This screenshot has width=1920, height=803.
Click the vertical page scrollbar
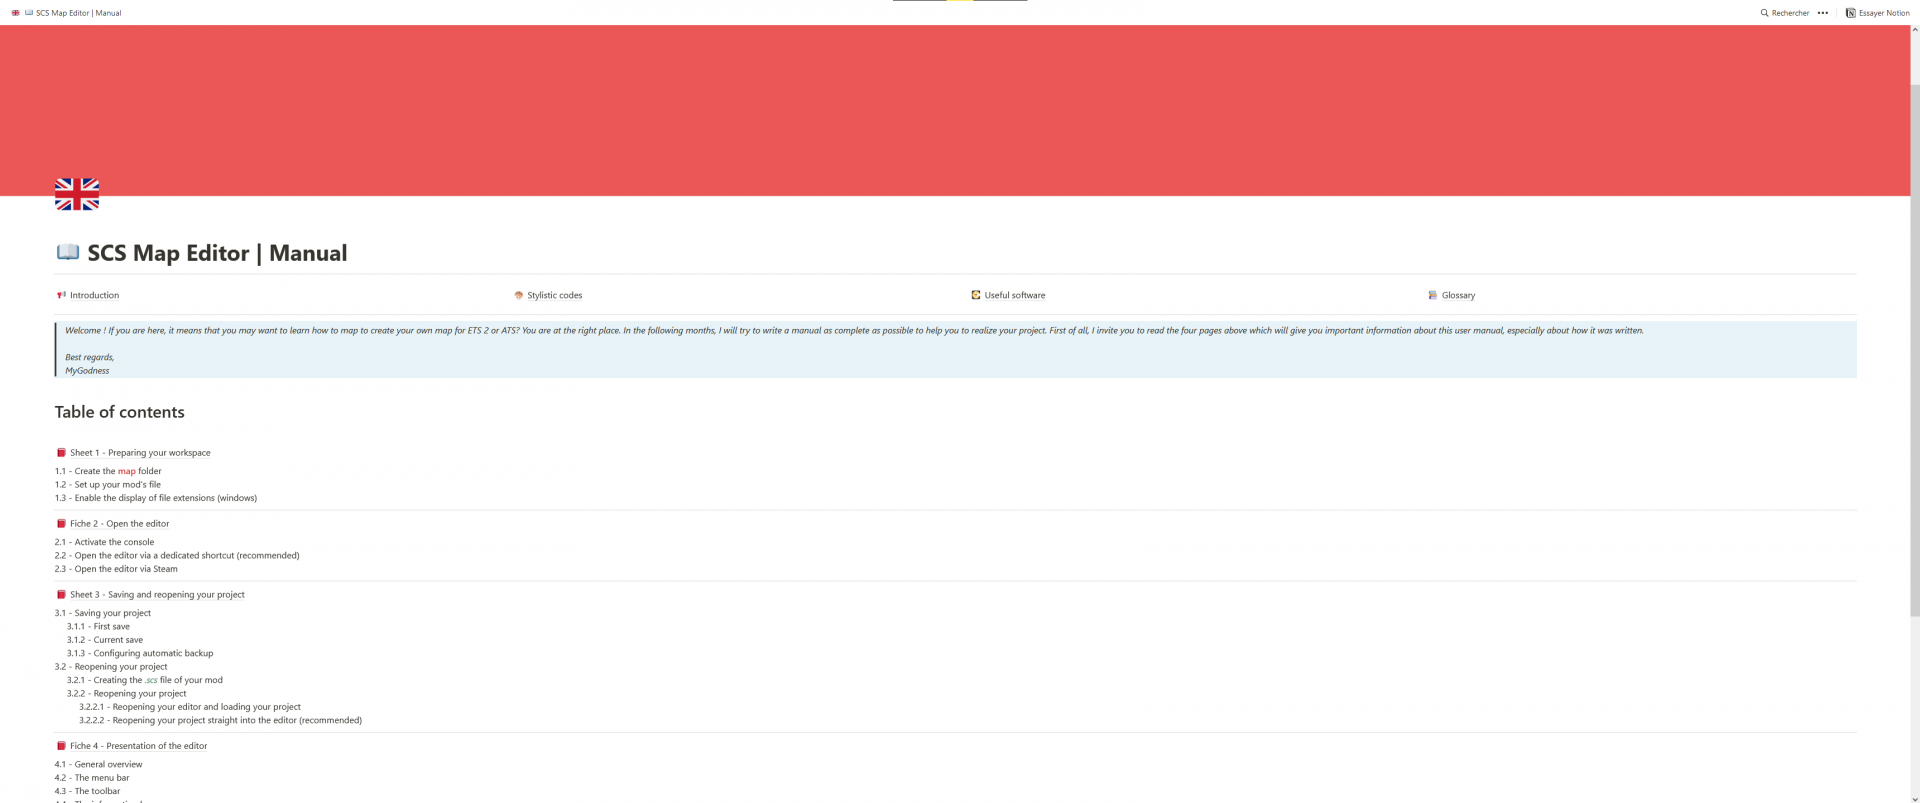click(x=1915, y=350)
